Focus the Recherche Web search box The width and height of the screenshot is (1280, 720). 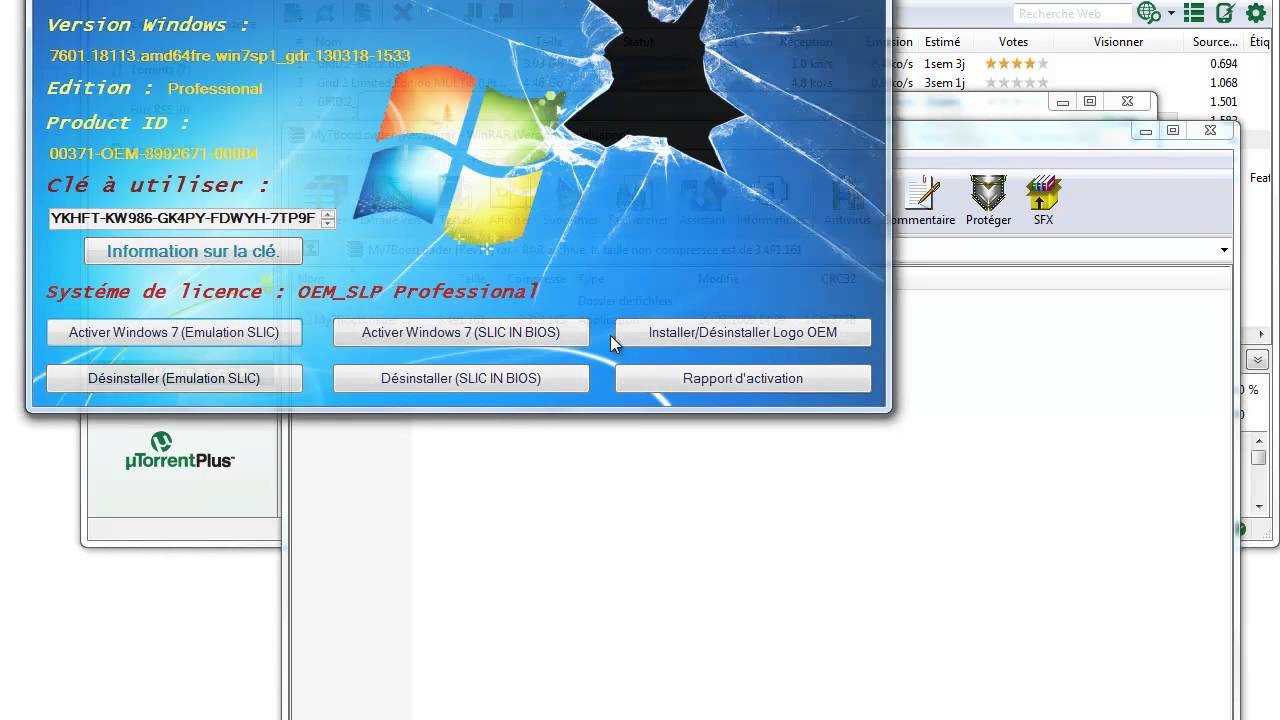(x=1071, y=13)
